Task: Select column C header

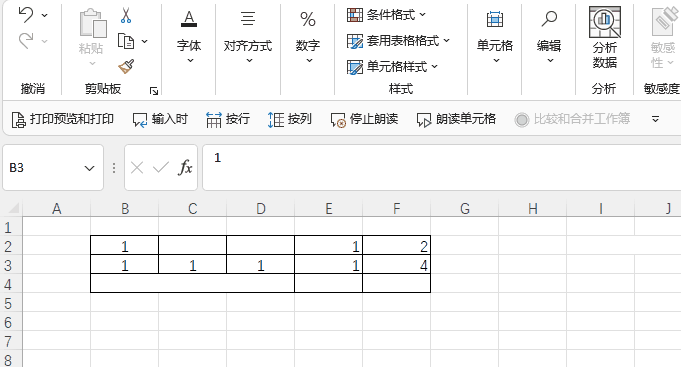Action: [192, 209]
